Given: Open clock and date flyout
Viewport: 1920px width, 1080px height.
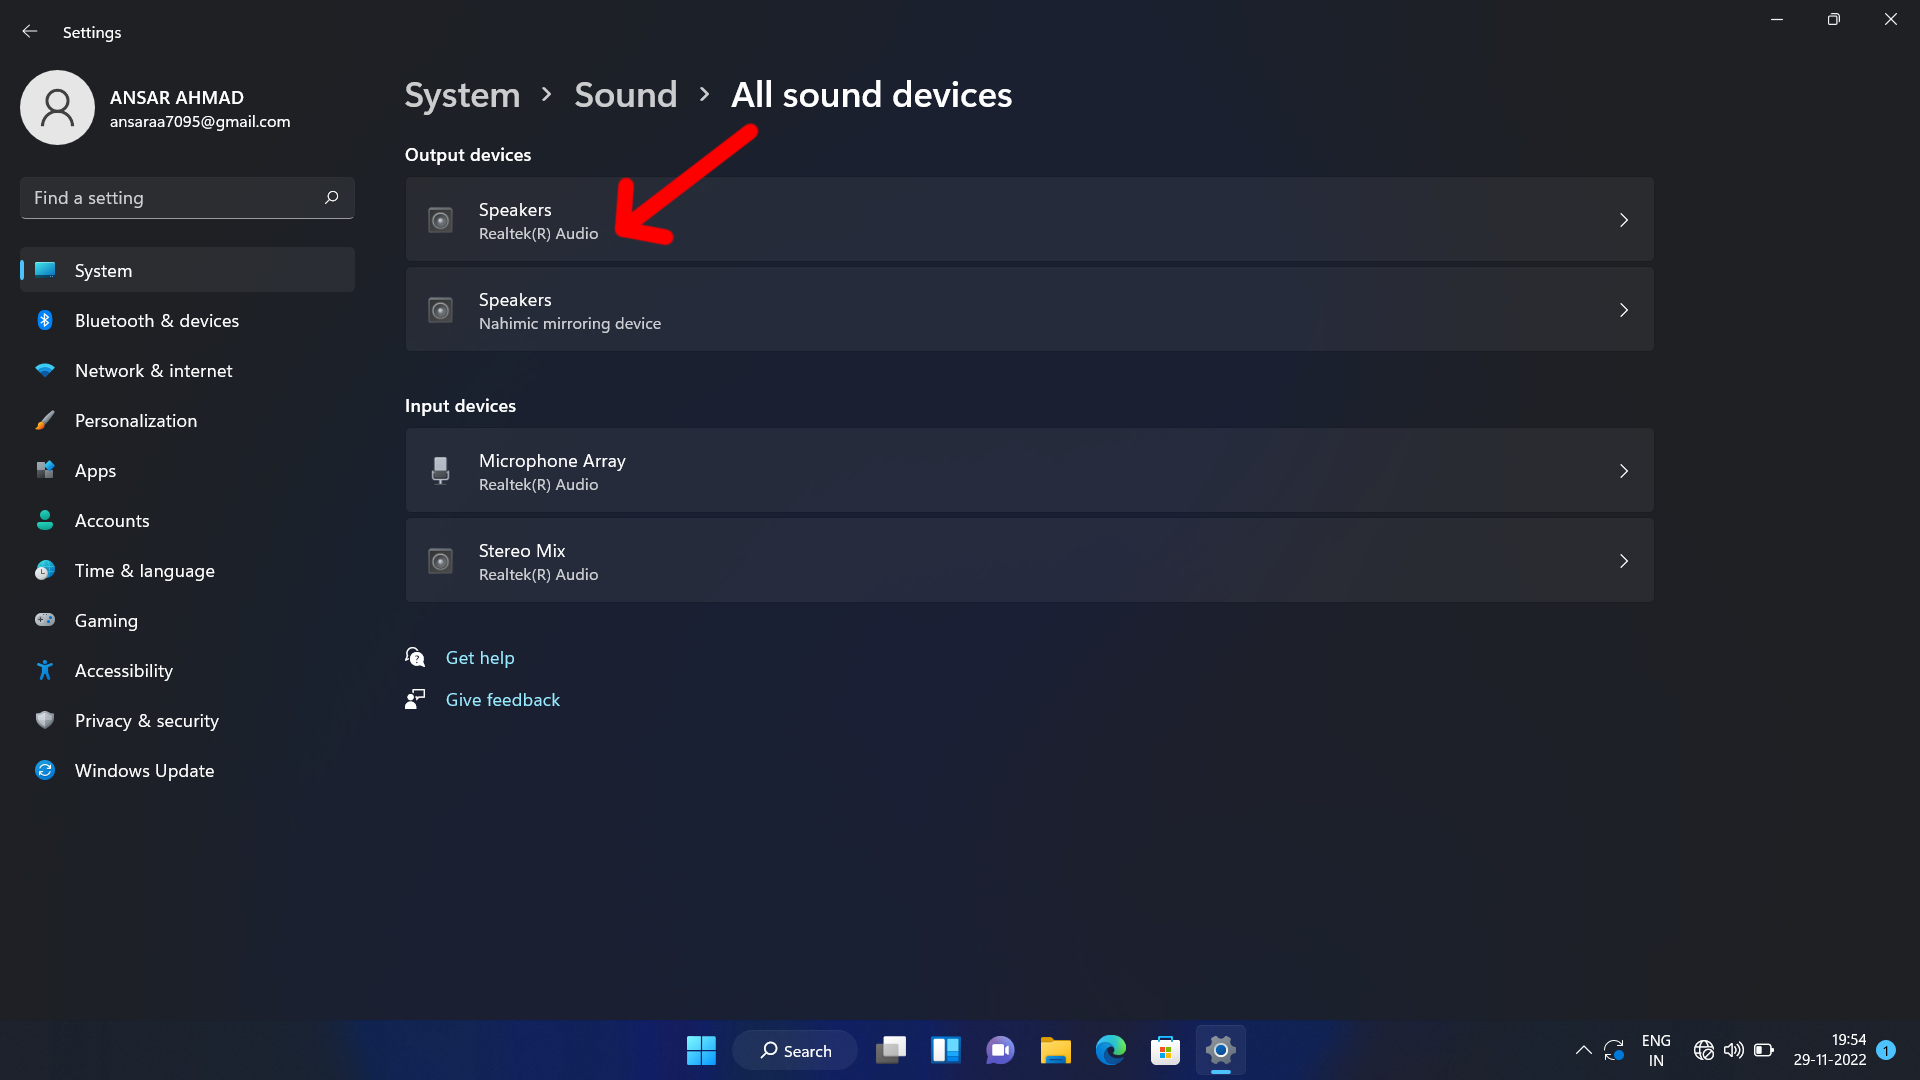Looking at the screenshot, I should (x=1829, y=1050).
